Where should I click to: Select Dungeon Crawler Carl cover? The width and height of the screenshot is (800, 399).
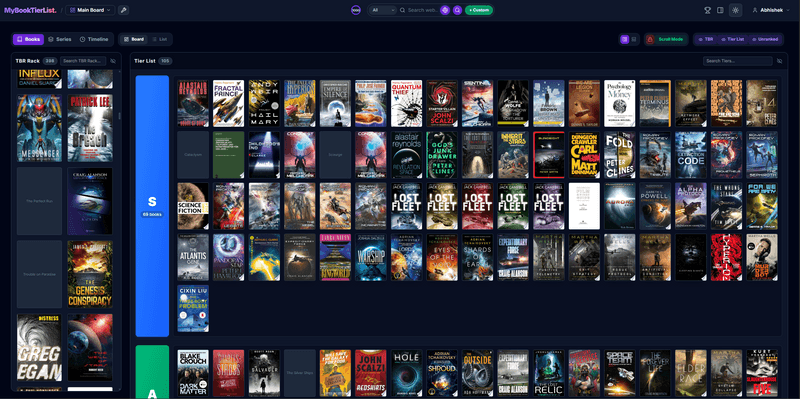tap(584, 155)
